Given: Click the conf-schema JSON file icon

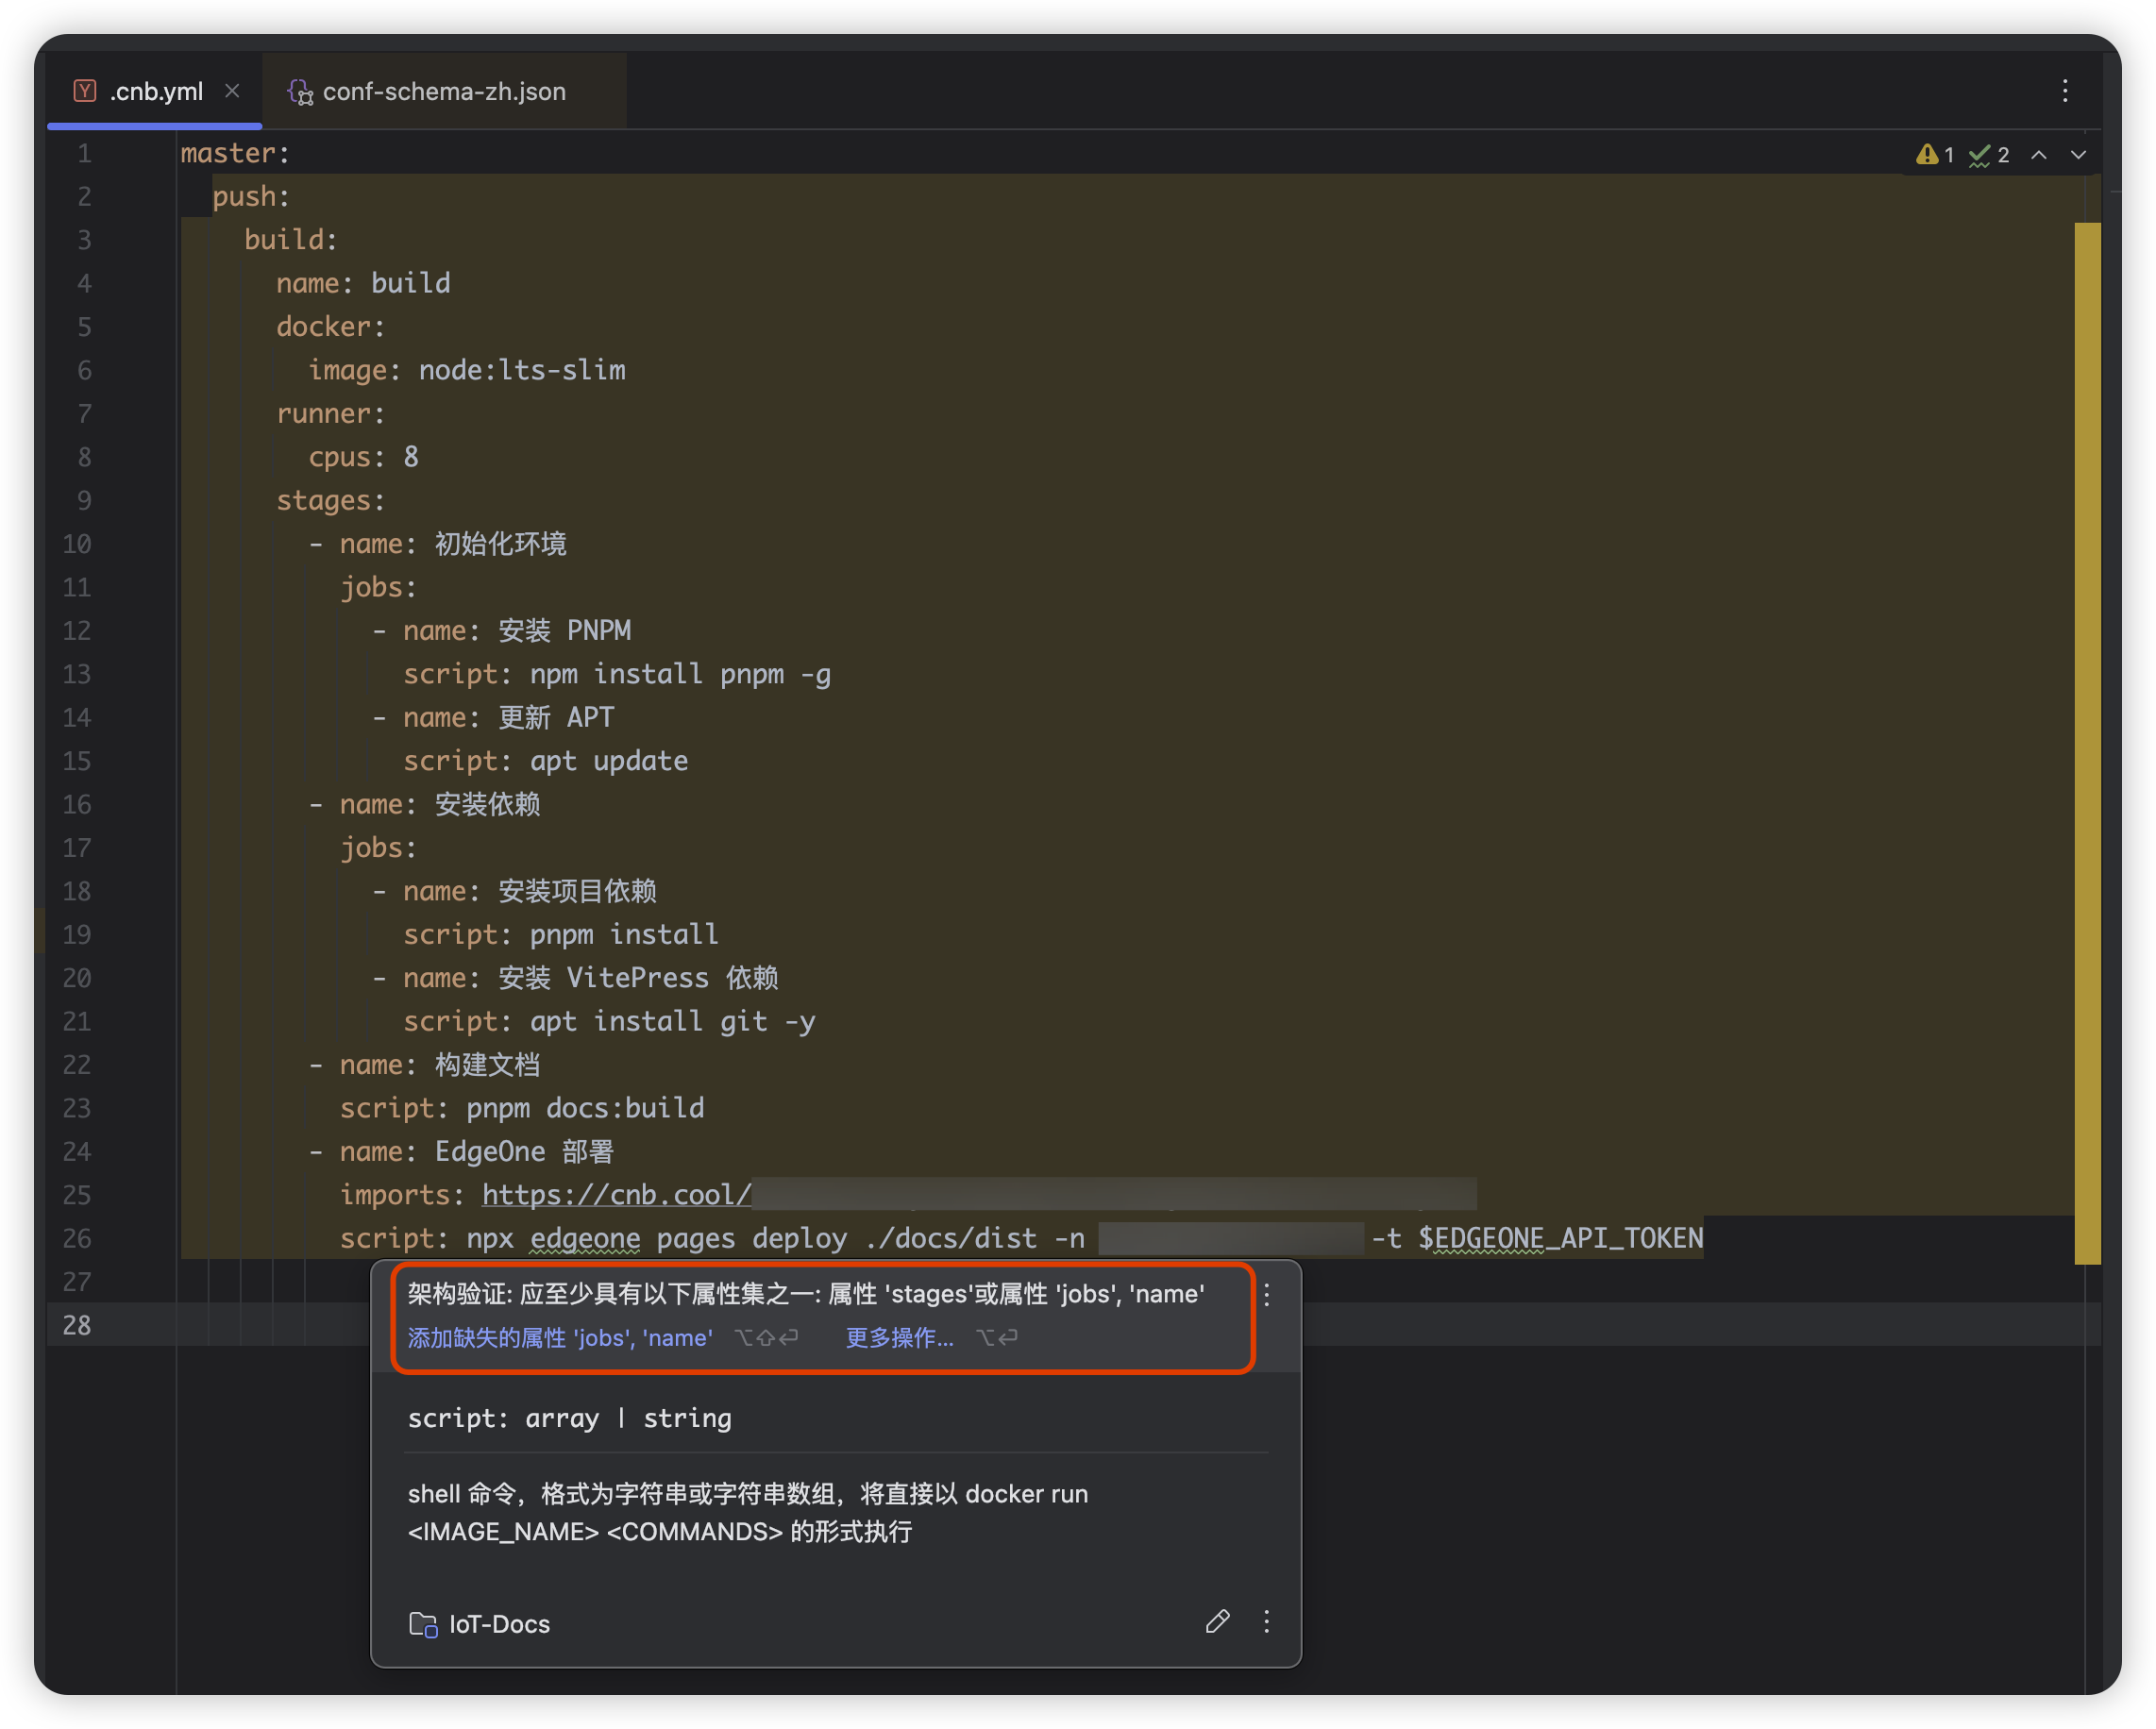Looking at the screenshot, I should 300,92.
